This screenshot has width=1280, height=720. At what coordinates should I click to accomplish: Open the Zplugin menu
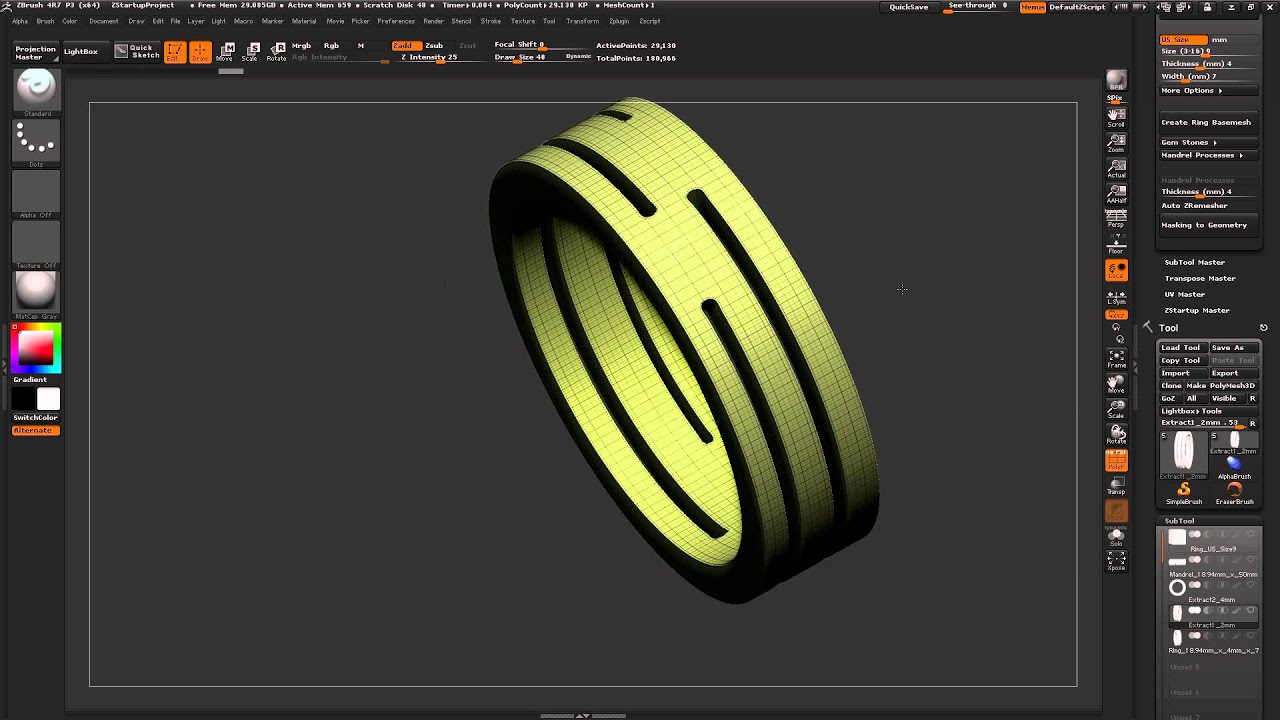click(619, 21)
